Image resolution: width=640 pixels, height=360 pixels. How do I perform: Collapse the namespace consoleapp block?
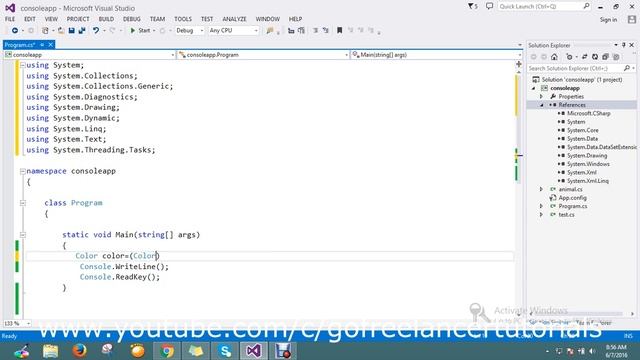point(23,171)
